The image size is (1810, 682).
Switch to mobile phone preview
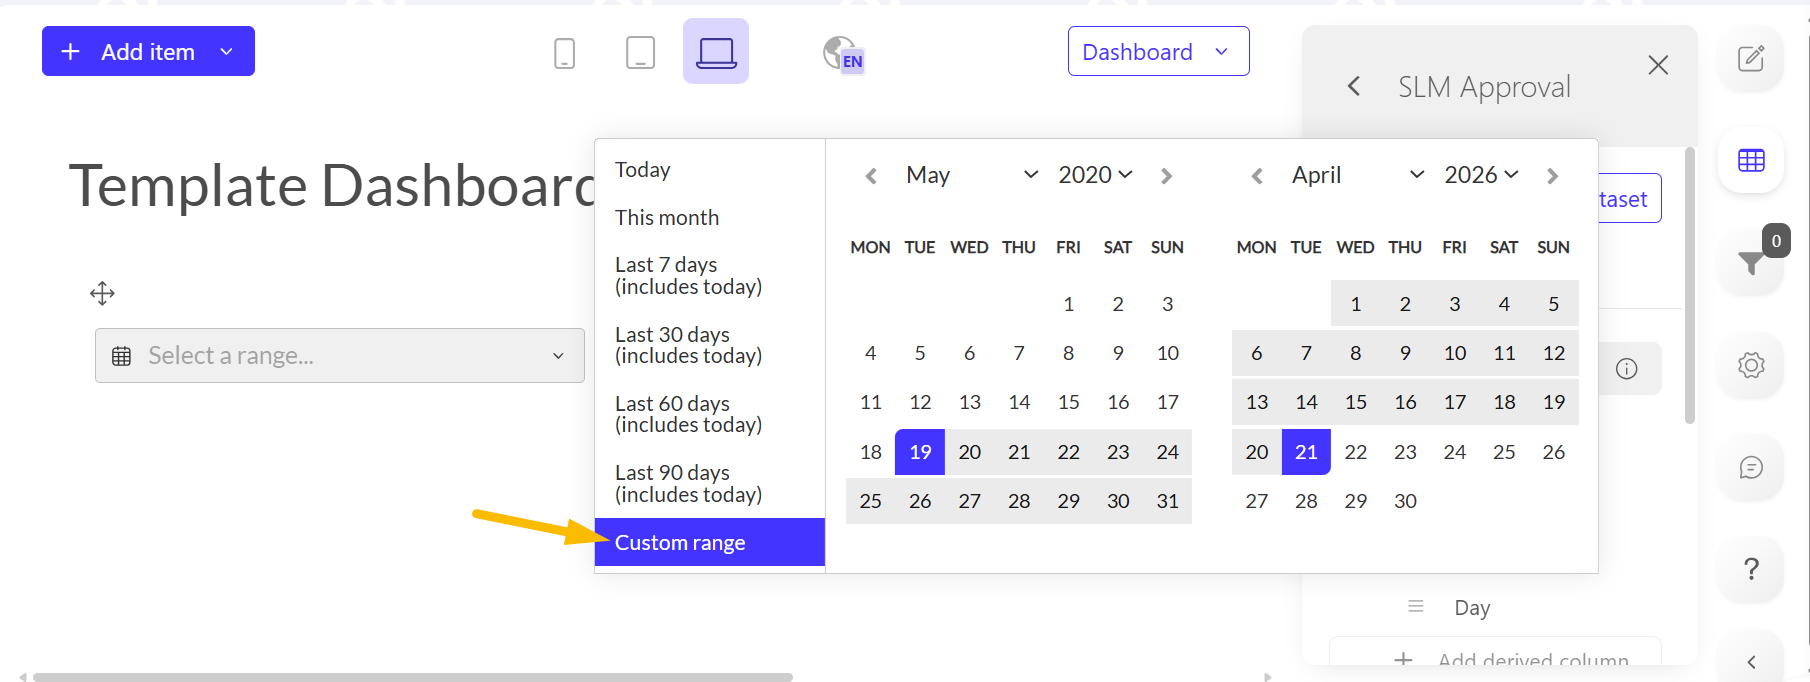pyautogui.click(x=564, y=52)
